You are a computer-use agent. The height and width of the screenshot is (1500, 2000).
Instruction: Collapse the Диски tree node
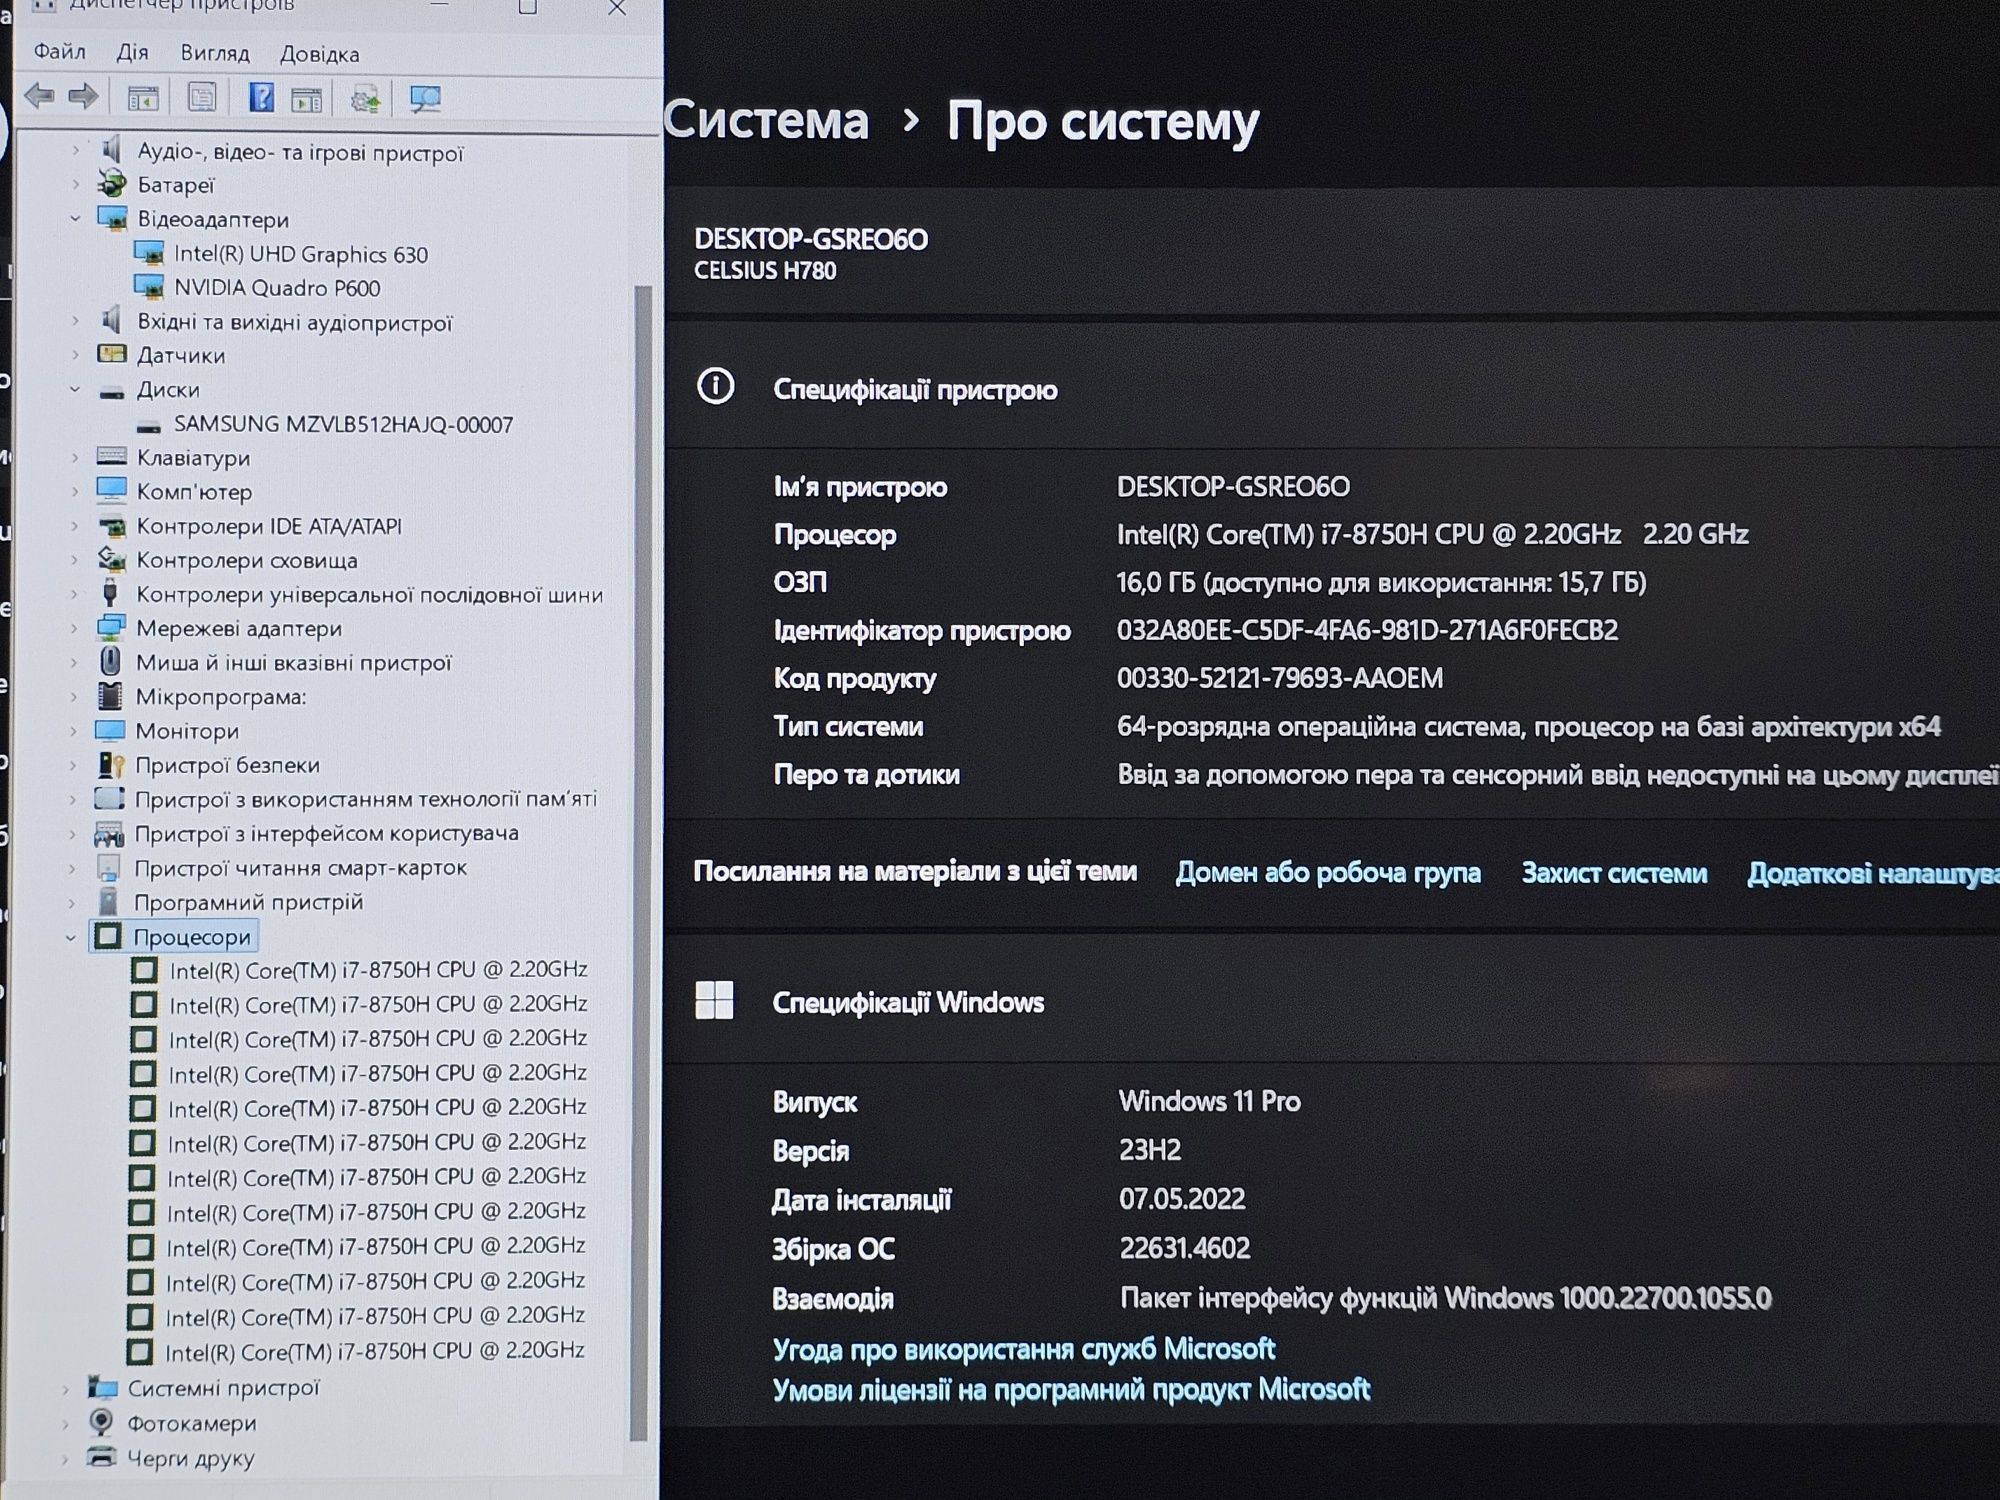[x=75, y=389]
